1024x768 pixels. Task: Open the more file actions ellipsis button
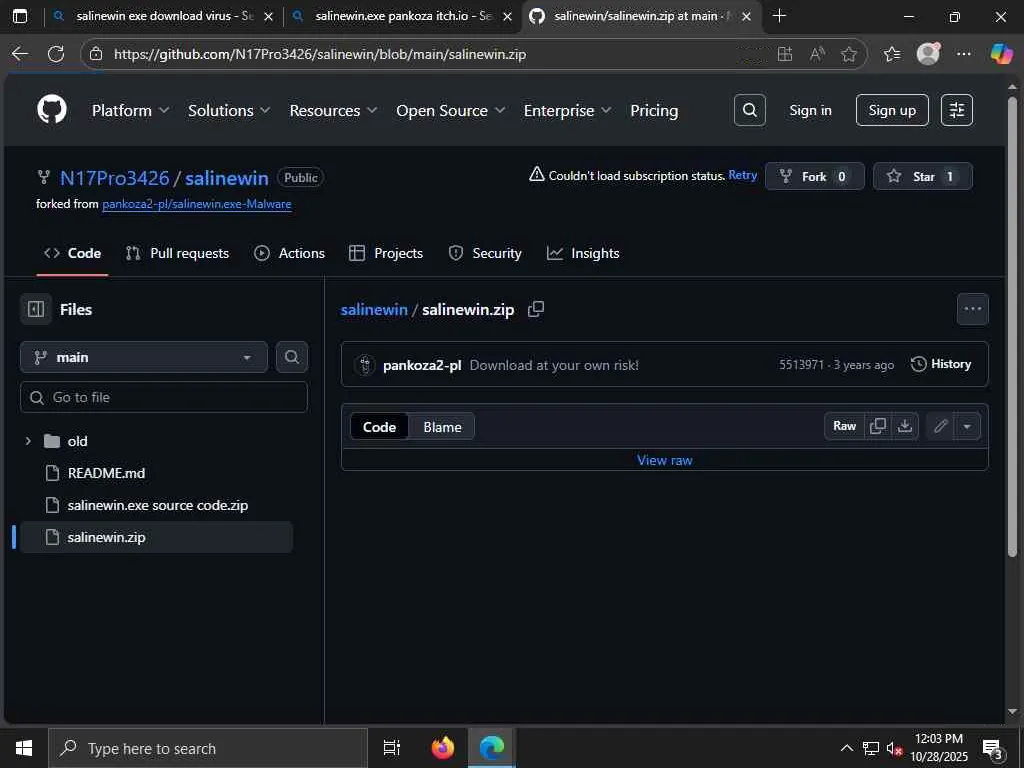(x=972, y=309)
